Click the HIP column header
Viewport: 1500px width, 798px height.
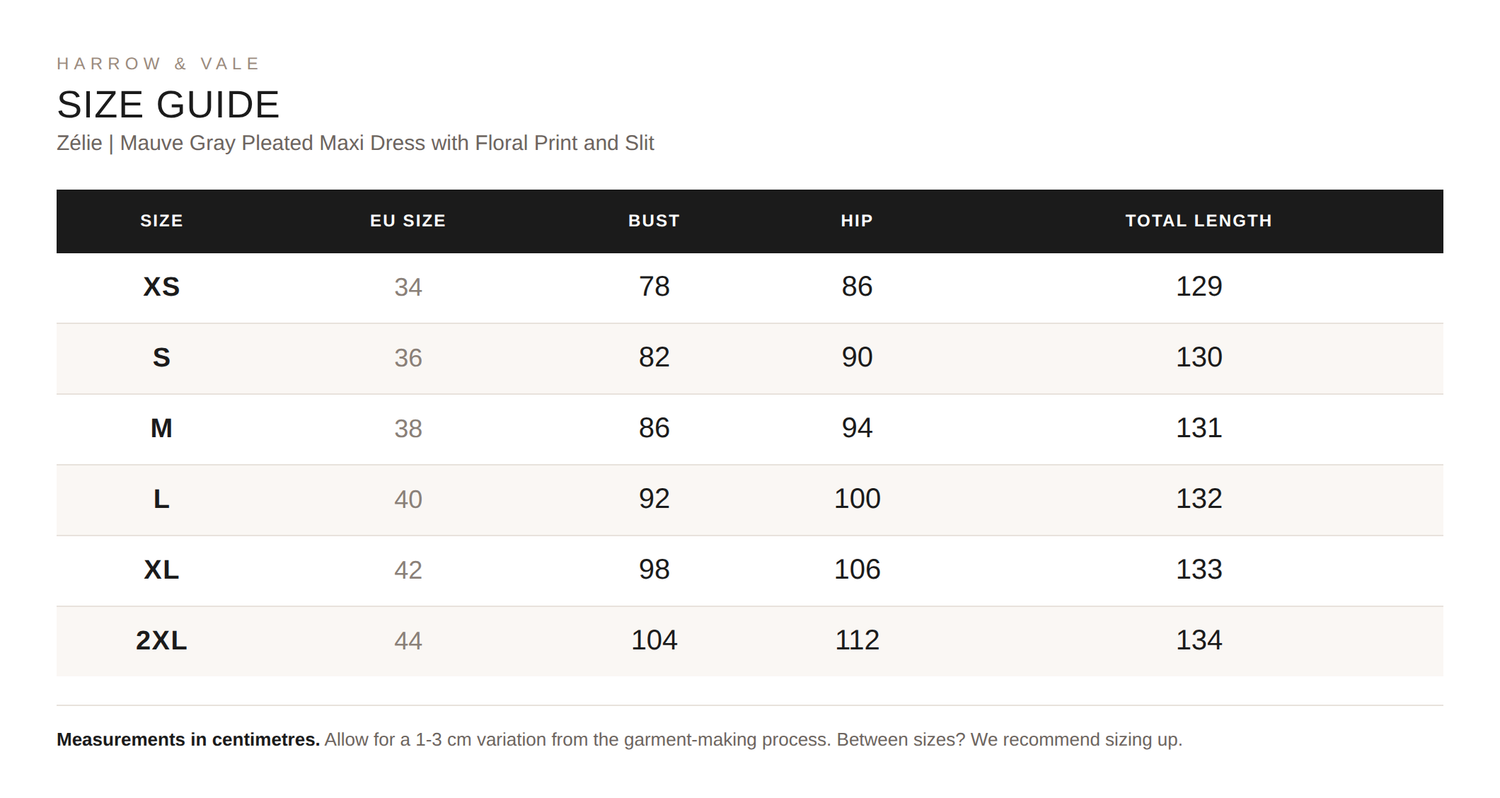pyautogui.click(x=857, y=221)
